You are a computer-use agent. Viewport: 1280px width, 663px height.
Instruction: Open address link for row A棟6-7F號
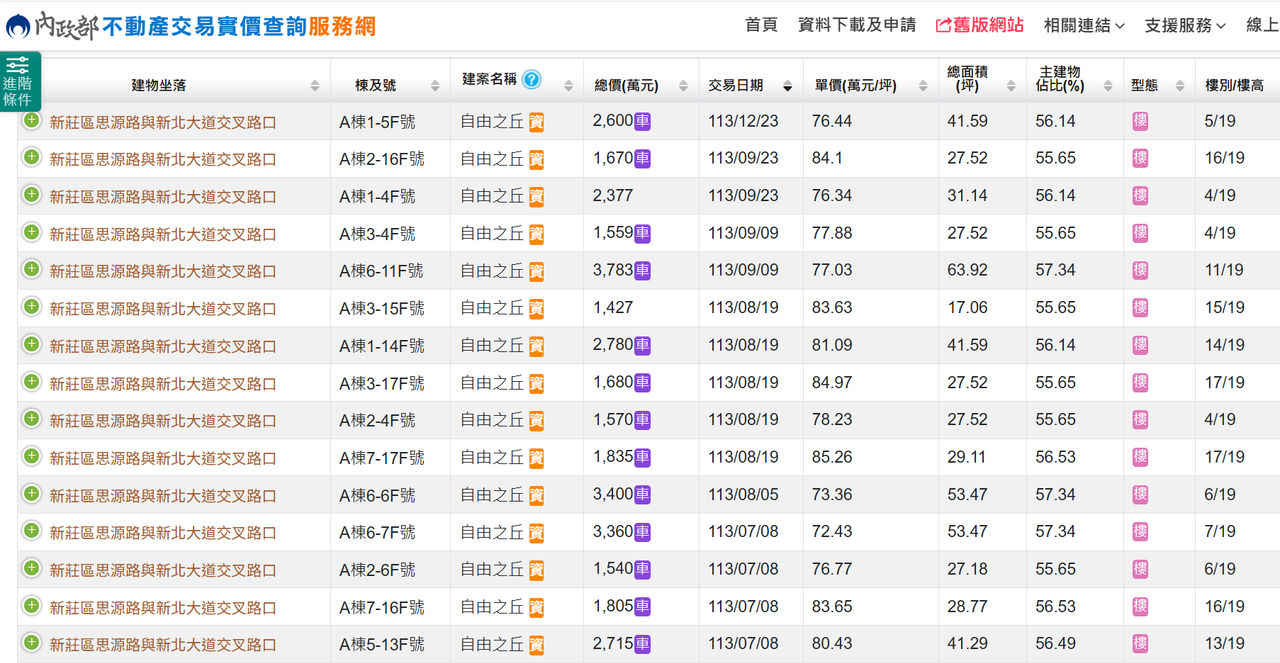click(163, 533)
